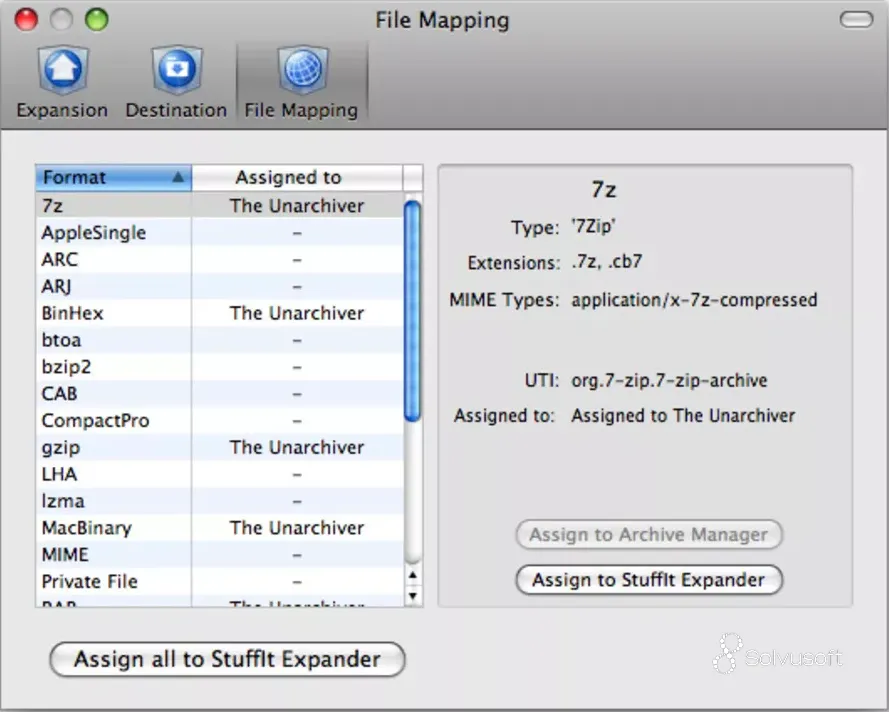This screenshot has width=889, height=712.
Task: Click the scrollbar down arrow
Action: [413, 596]
